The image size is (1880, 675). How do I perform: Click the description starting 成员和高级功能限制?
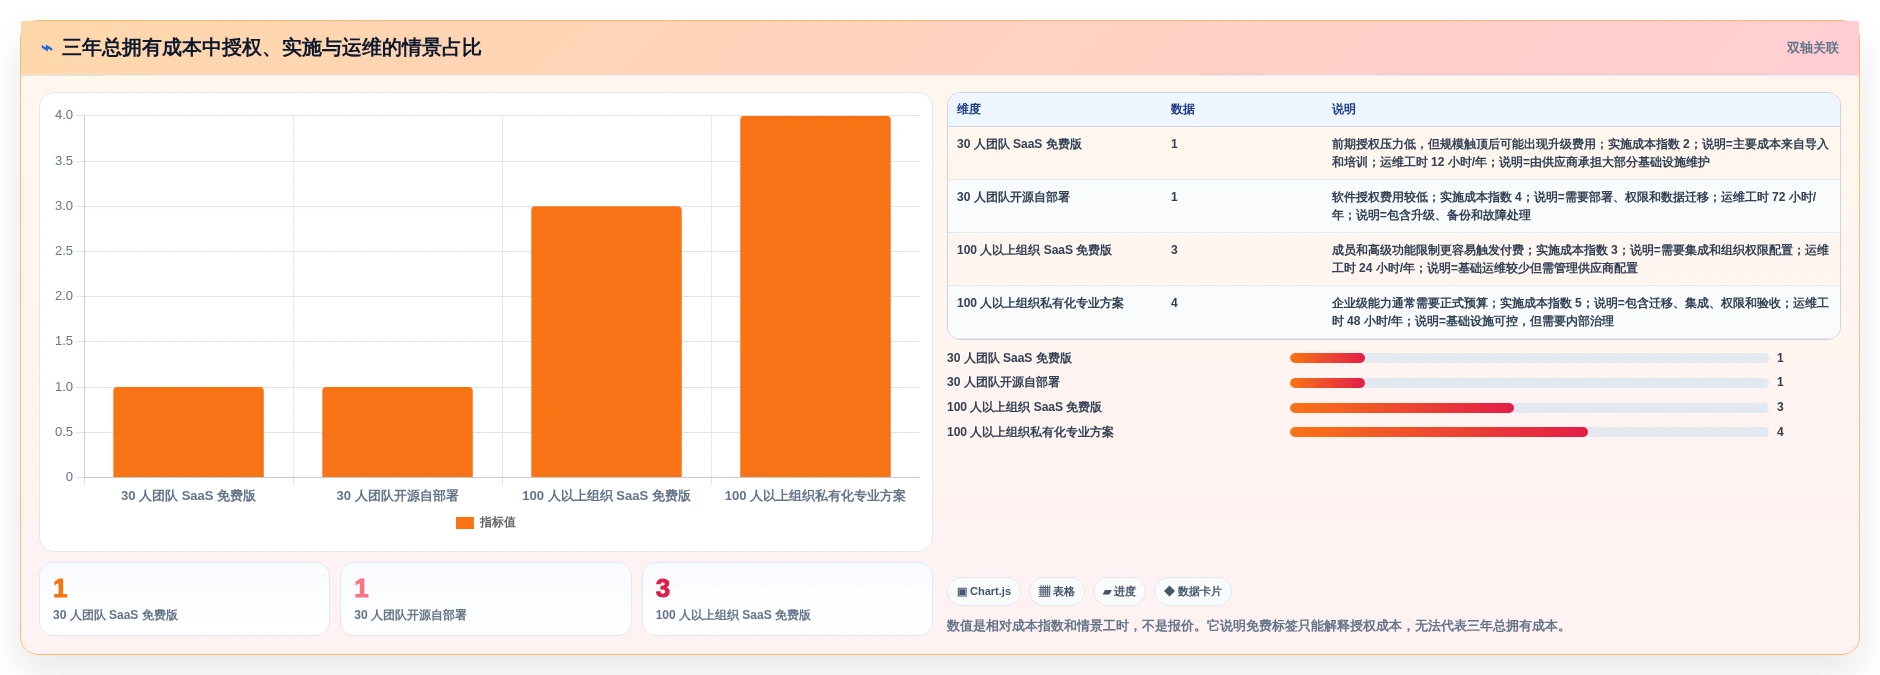1580,259
